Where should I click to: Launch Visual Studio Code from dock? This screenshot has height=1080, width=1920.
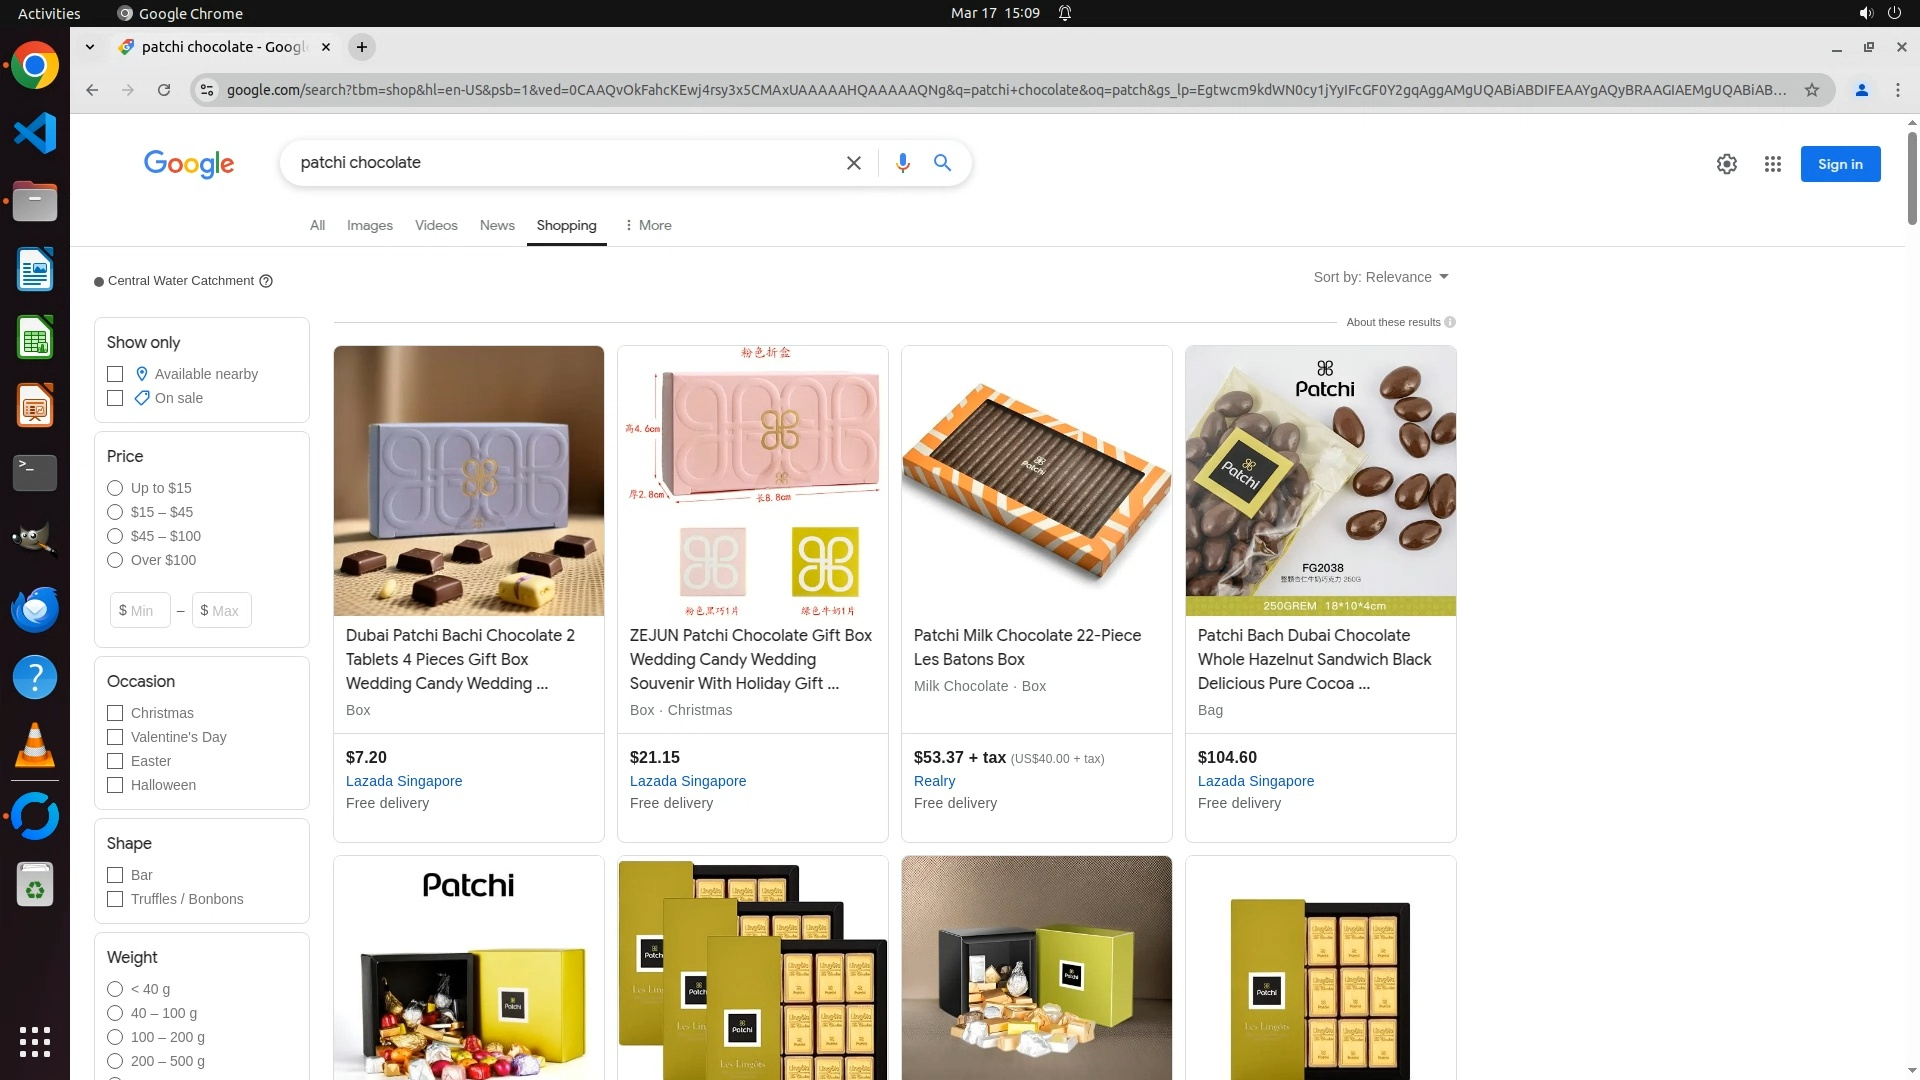(35, 133)
